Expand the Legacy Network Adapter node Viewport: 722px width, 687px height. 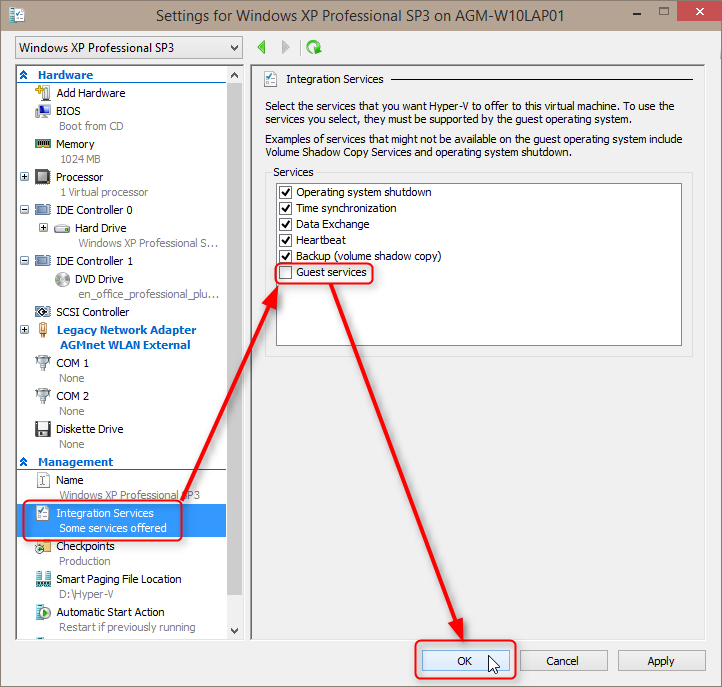(24, 330)
